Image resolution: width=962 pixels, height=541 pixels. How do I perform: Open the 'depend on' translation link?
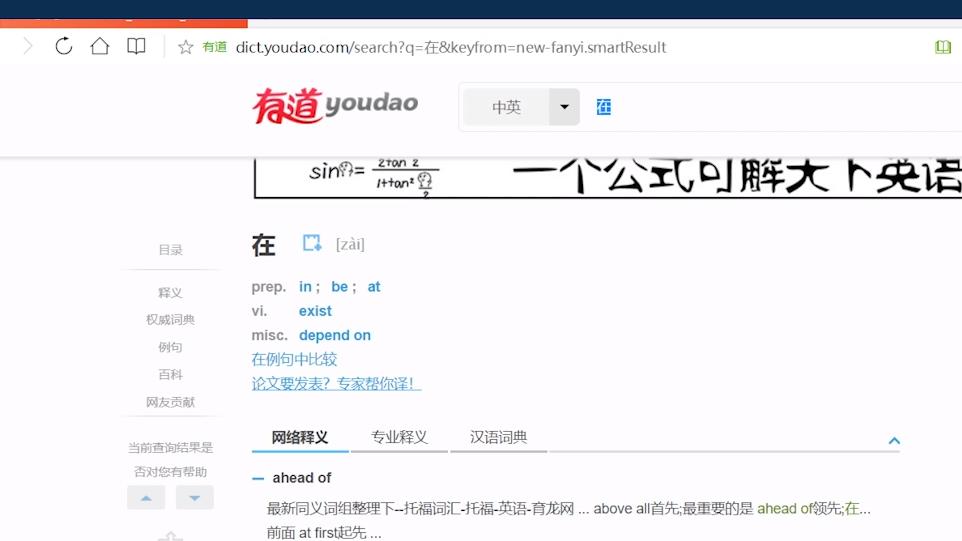click(334, 335)
